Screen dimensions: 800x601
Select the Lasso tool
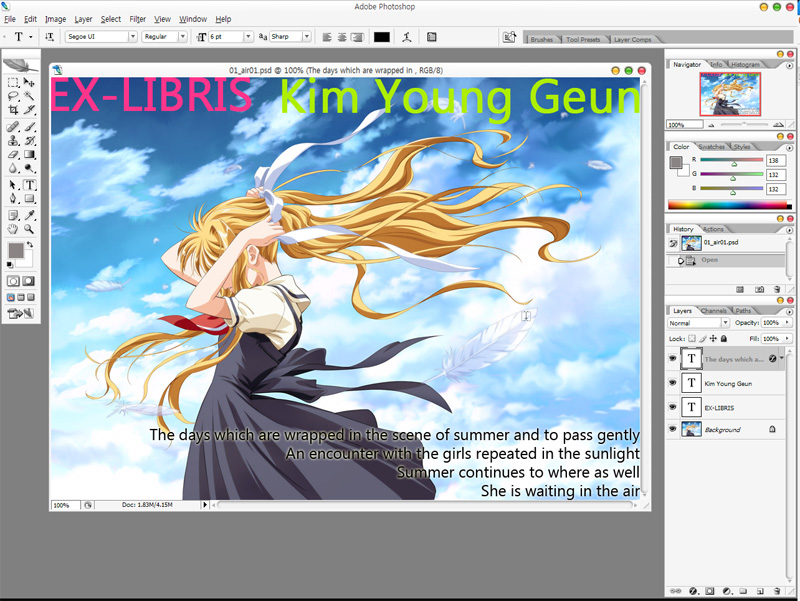[13, 96]
